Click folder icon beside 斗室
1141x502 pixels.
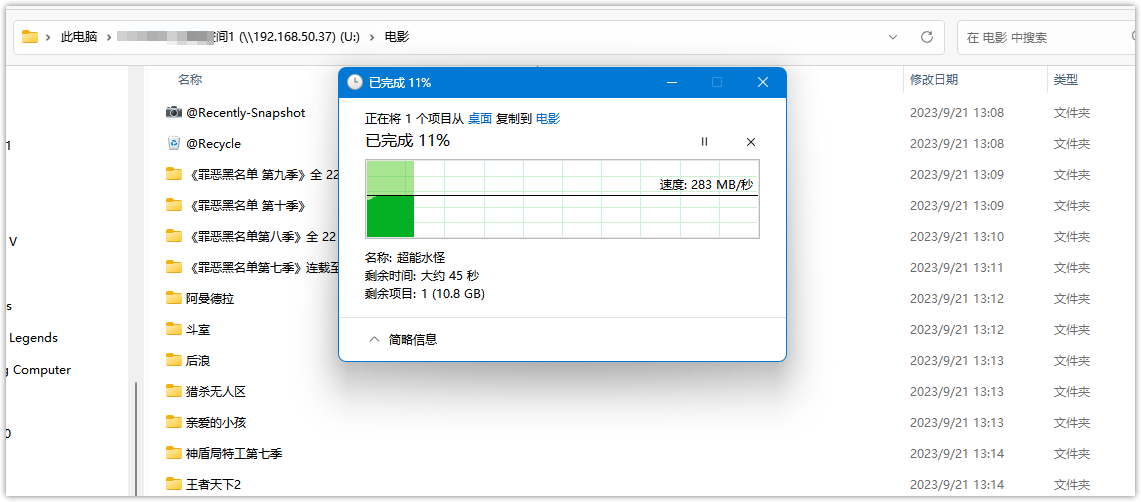pyautogui.click(x=174, y=329)
